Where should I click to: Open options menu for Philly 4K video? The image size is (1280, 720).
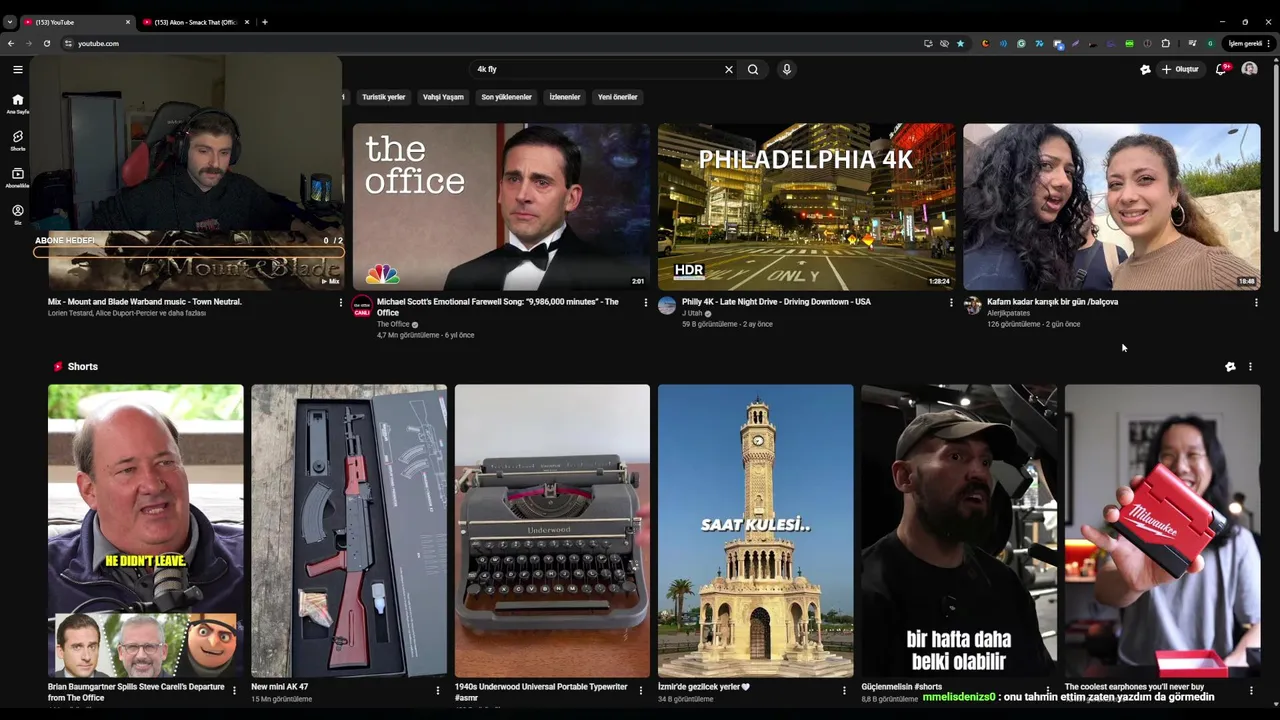951,302
